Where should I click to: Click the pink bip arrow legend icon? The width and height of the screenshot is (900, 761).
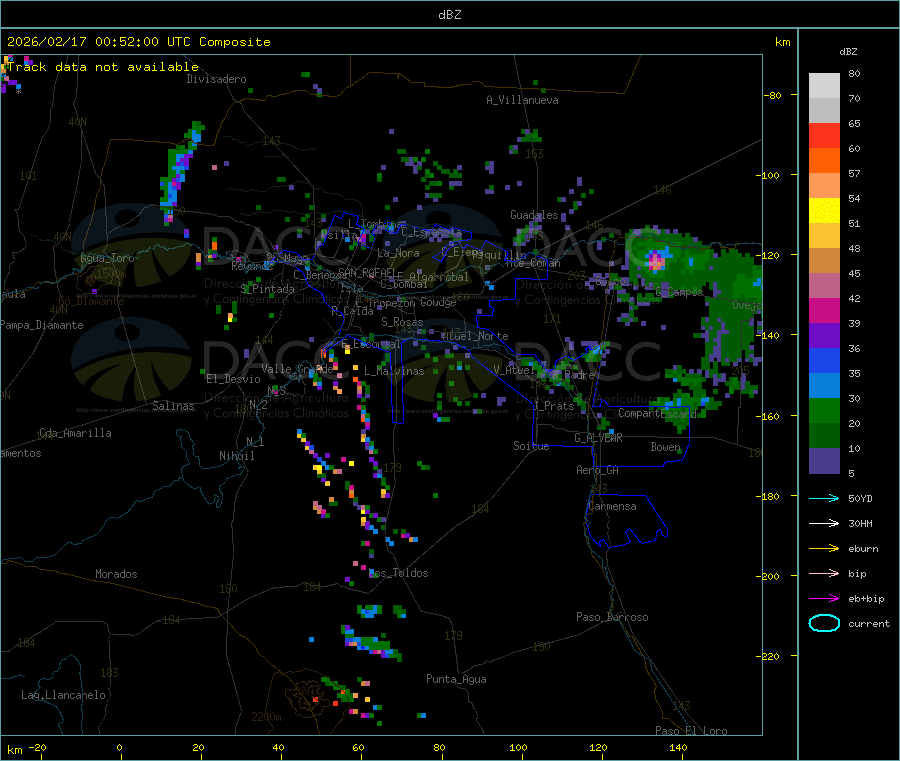(824, 573)
